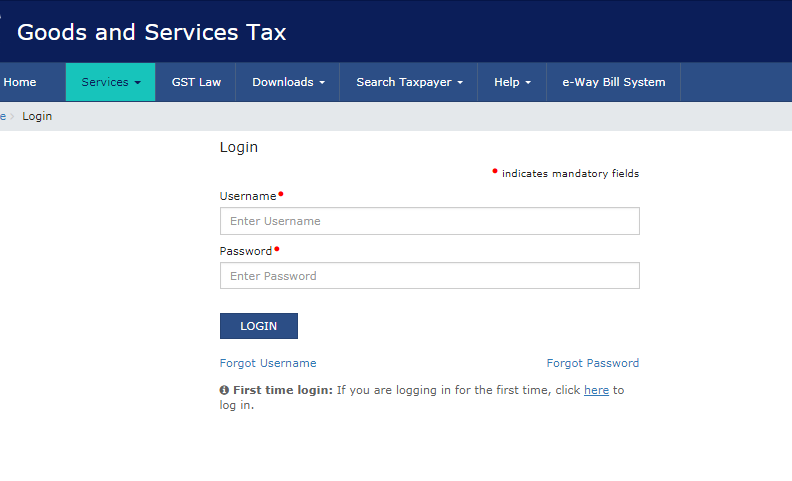This screenshot has width=792, height=481.
Task: Go to the Home menu item
Action: point(20,82)
